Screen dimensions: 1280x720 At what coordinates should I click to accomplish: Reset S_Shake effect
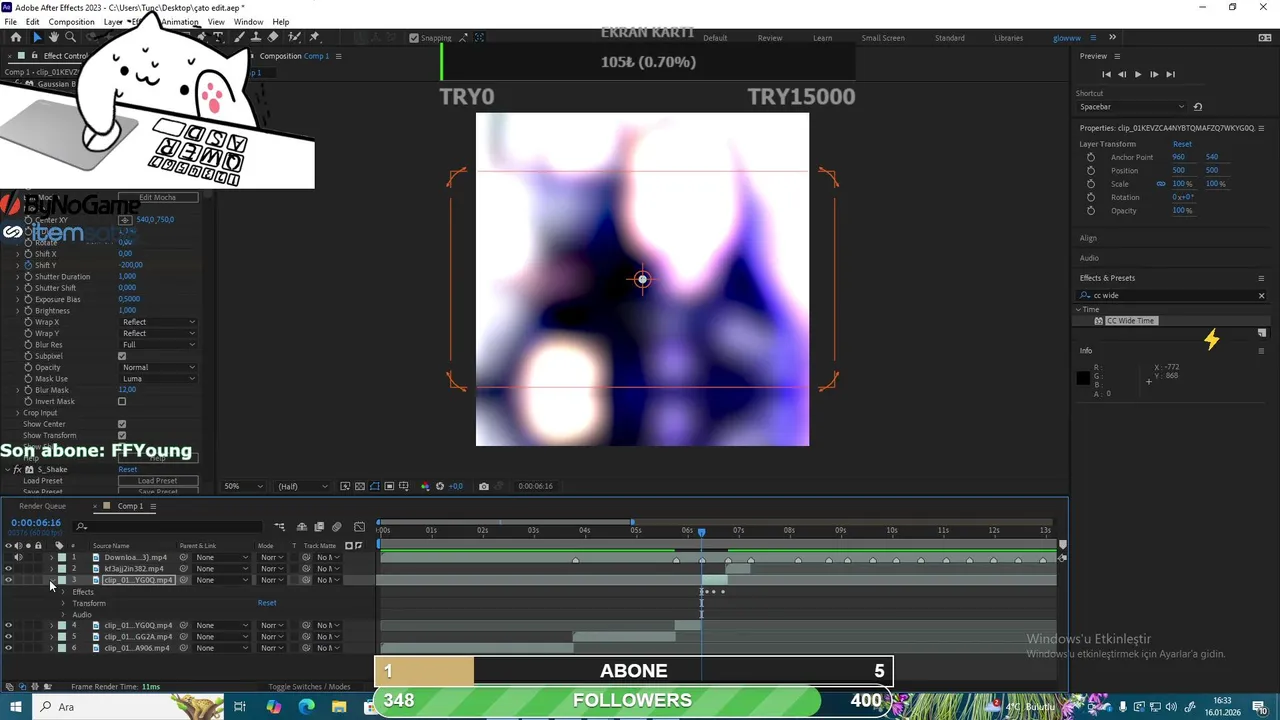click(128, 469)
